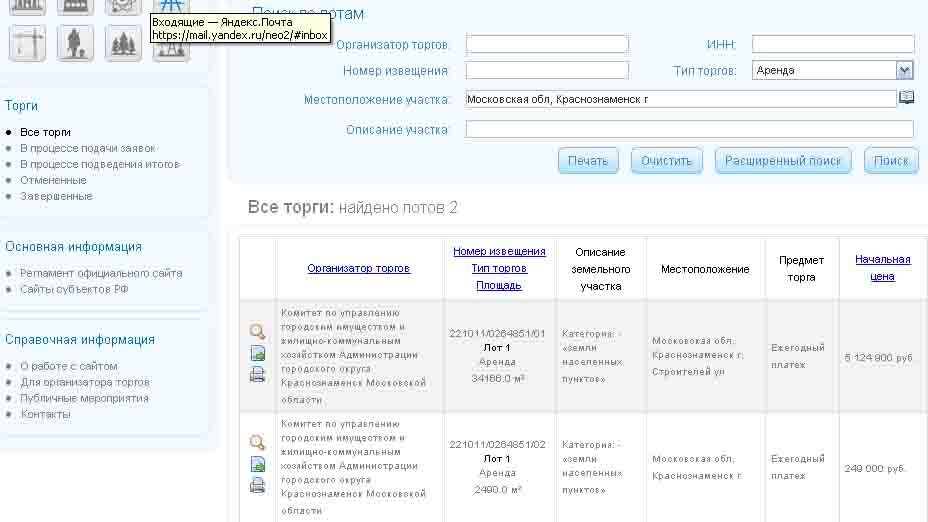
Task: Open the Тип торгов dropdown
Action: coord(904,70)
